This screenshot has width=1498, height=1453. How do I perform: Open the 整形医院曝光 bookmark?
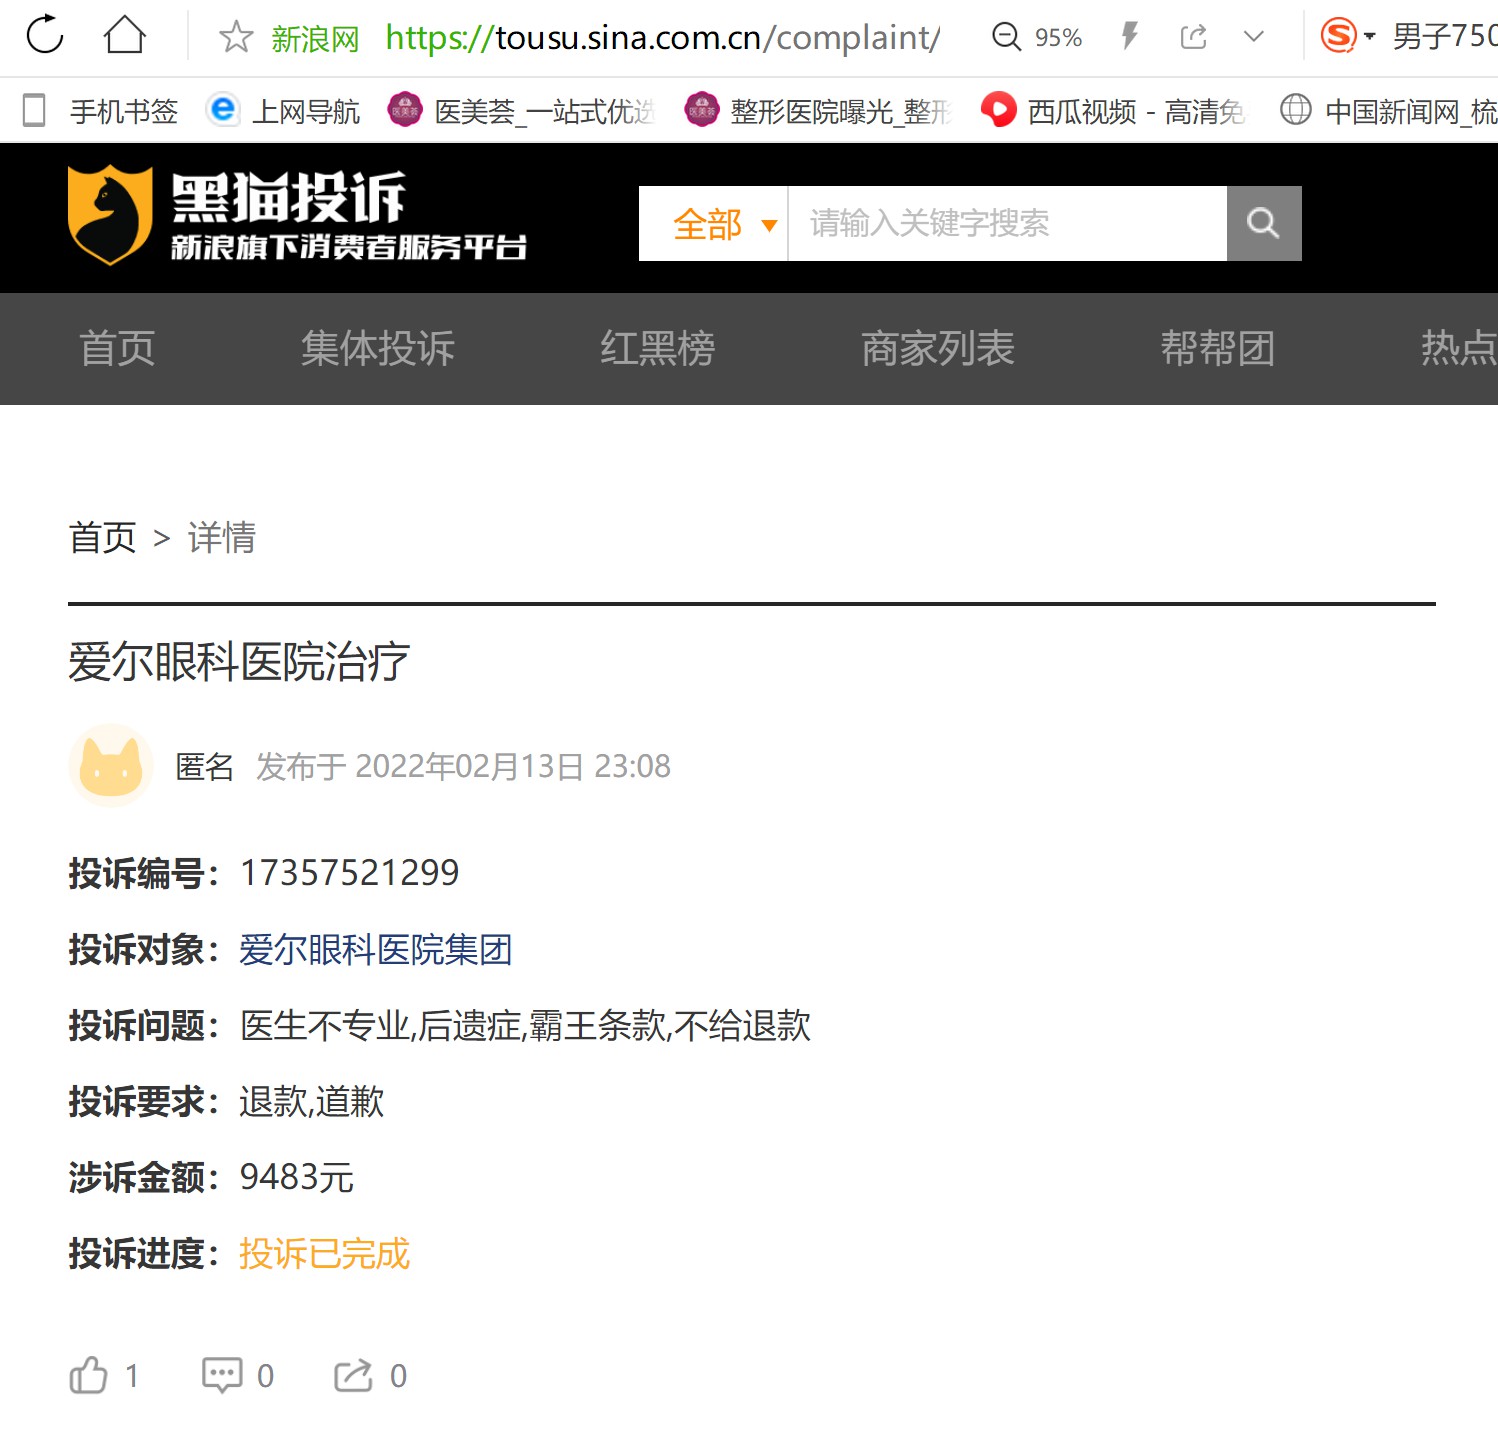pos(818,110)
